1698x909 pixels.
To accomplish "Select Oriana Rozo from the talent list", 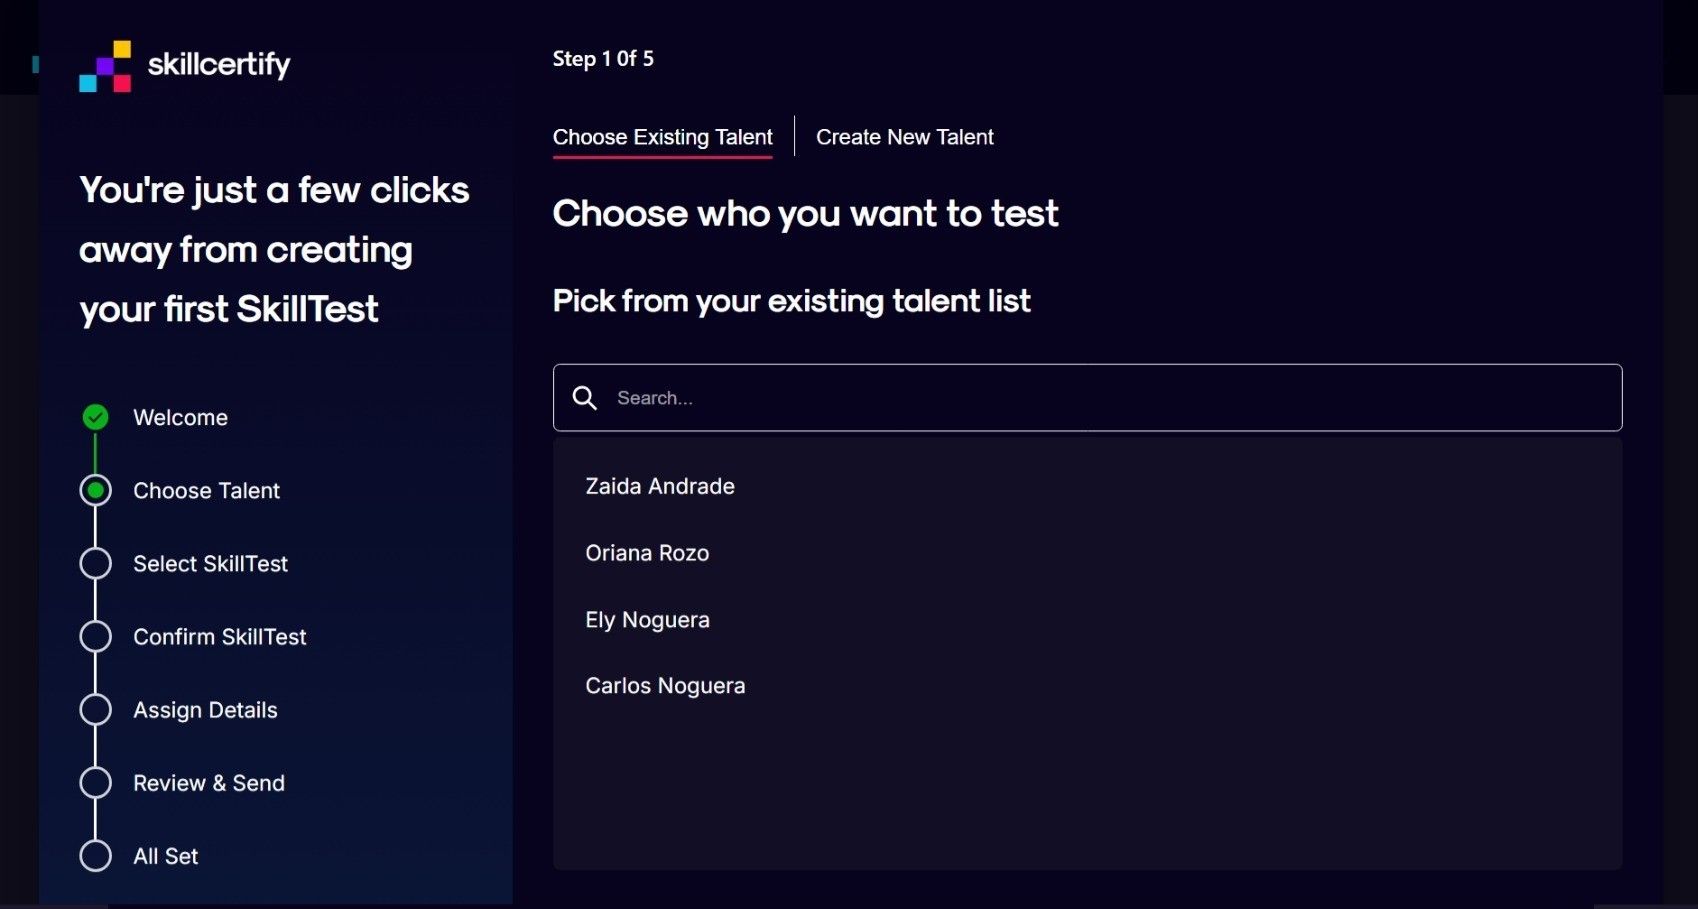I will [647, 553].
